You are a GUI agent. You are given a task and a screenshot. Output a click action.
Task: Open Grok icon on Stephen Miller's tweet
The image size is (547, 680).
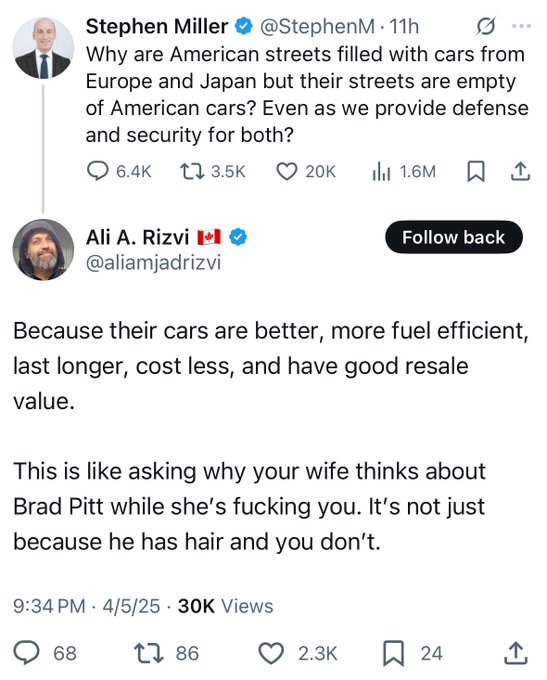485,27
